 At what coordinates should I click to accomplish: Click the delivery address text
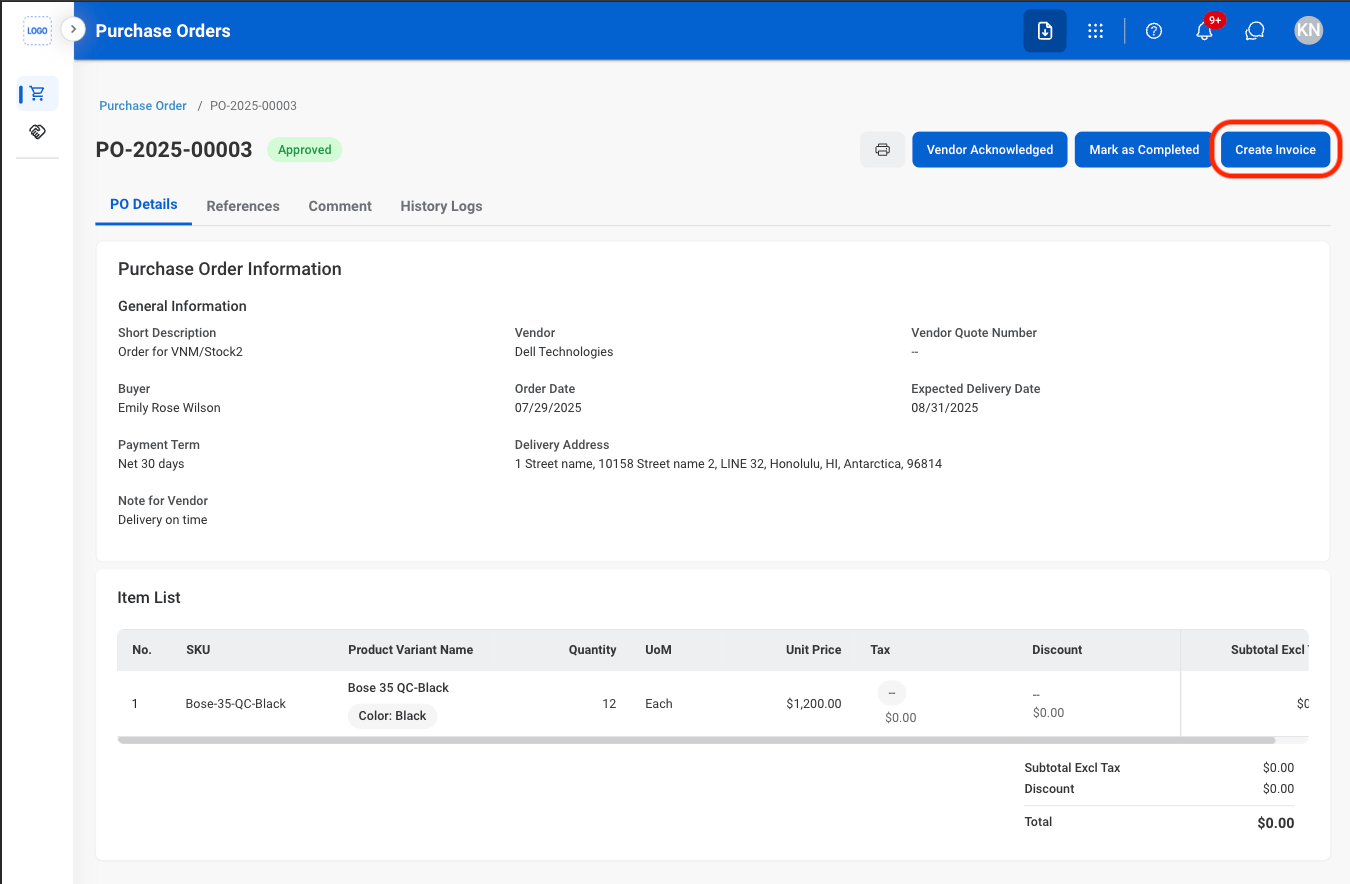728,464
